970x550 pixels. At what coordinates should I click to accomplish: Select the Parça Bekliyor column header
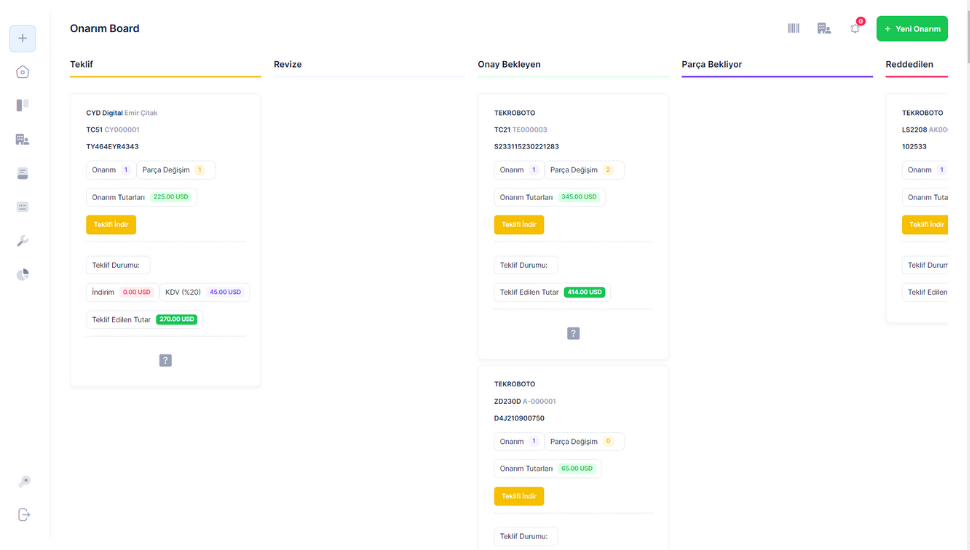[x=711, y=64]
